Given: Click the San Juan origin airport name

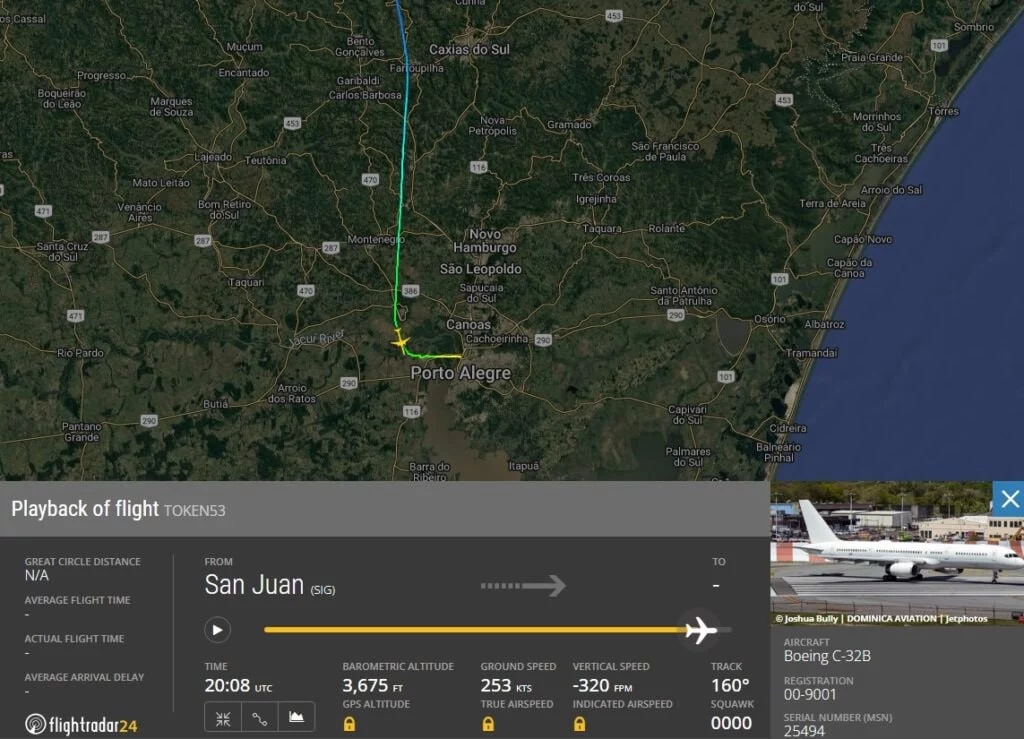Looking at the screenshot, I should click(254, 584).
